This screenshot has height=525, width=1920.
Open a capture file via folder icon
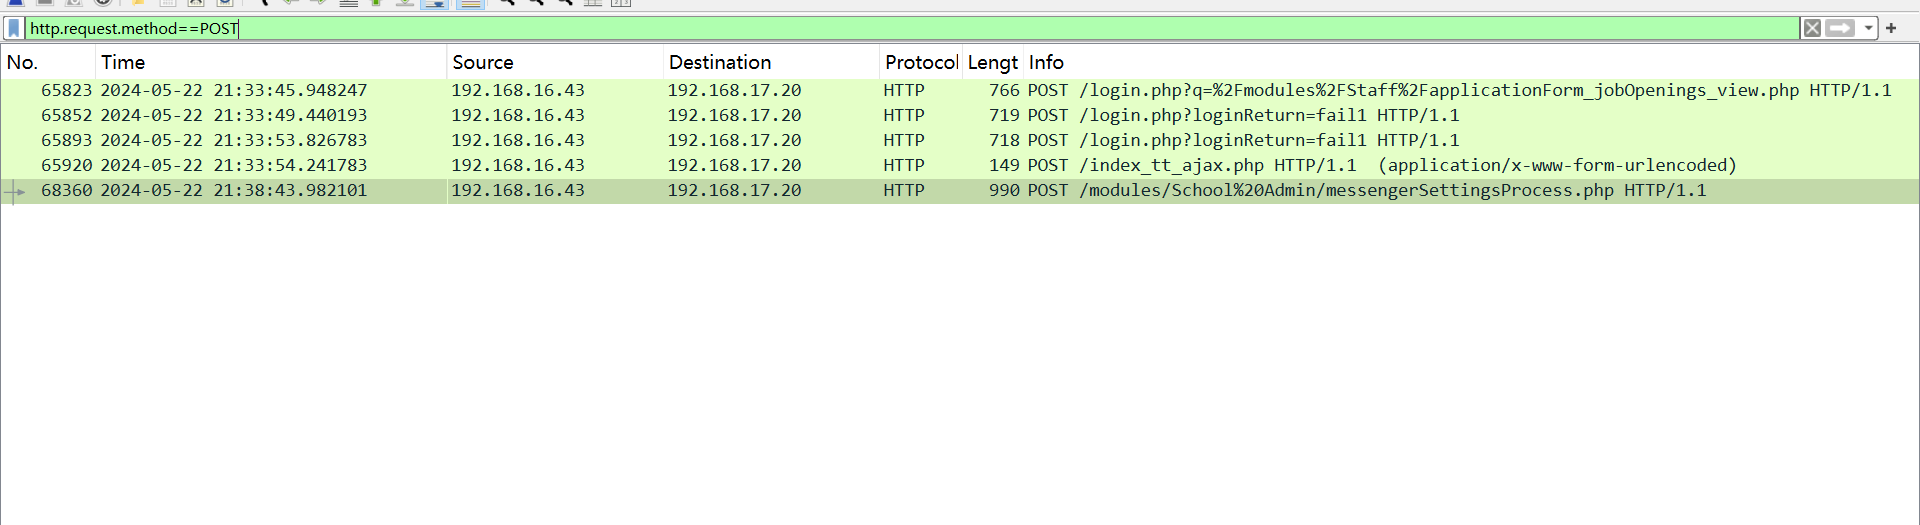click(139, 3)
